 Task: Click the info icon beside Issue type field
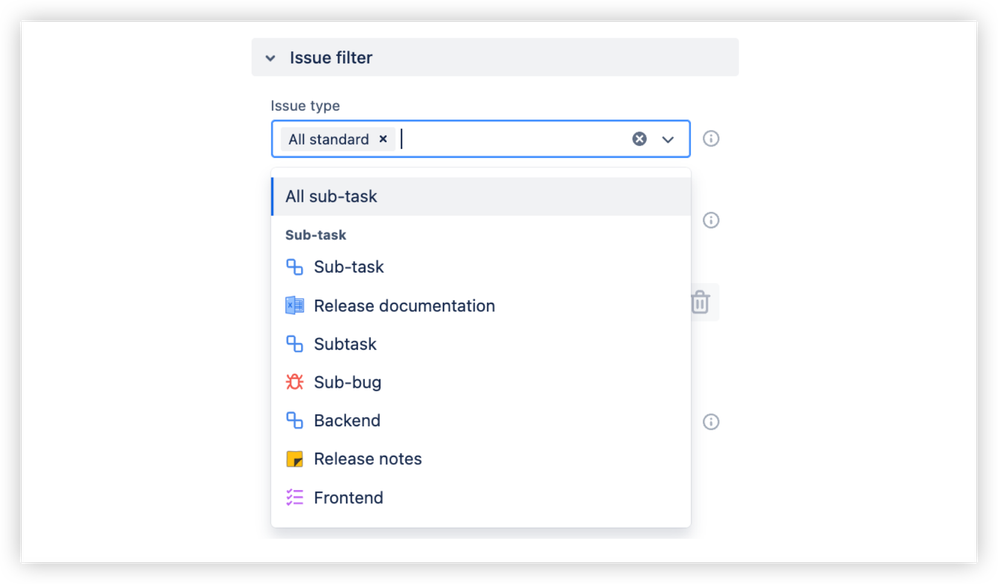(711, 138)
